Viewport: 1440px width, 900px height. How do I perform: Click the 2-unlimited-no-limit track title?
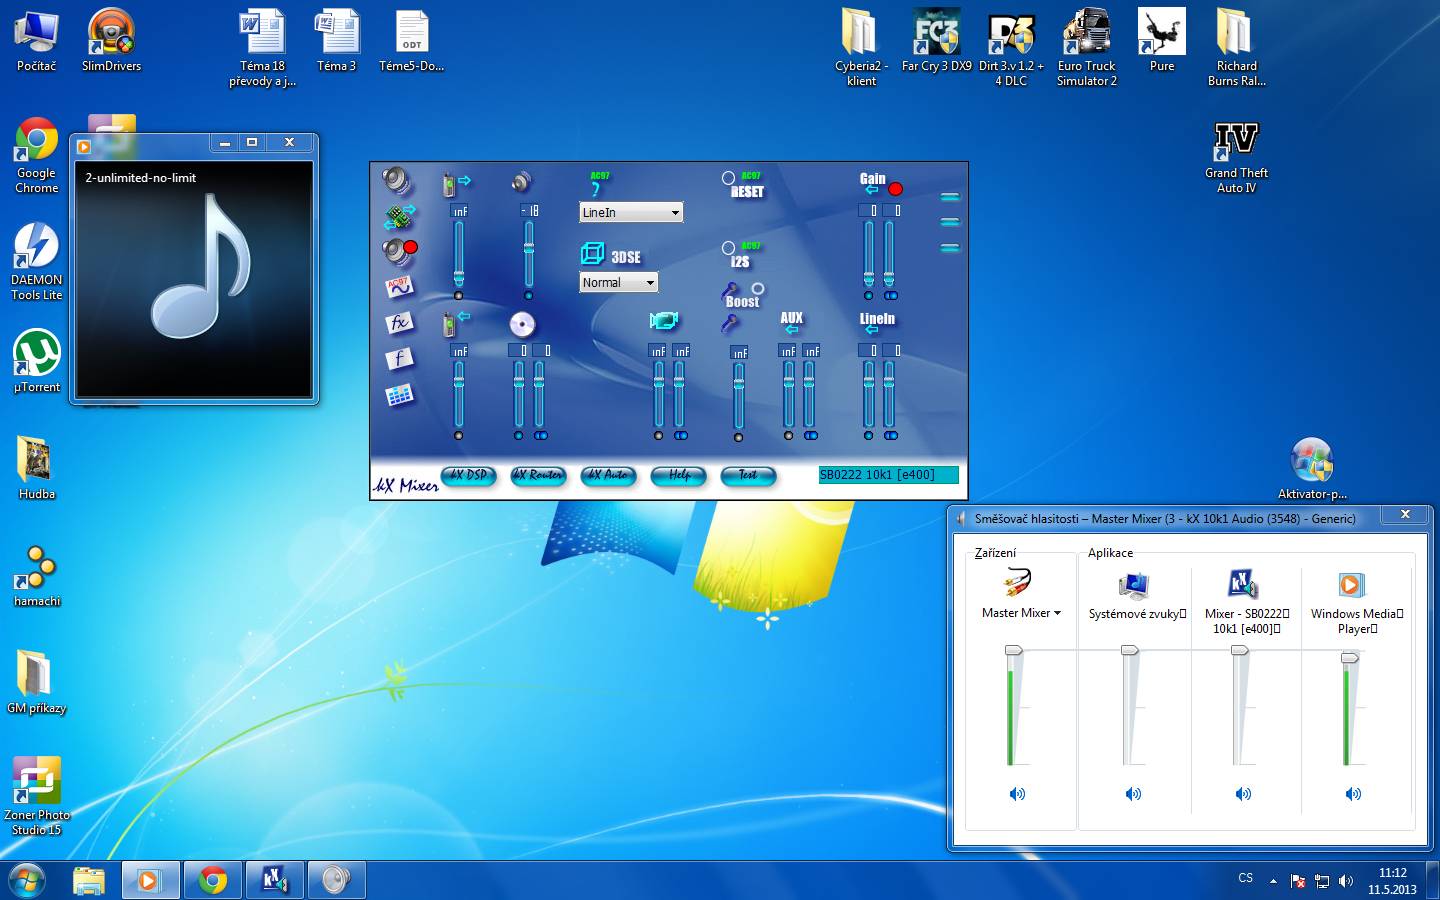(140, 178)
